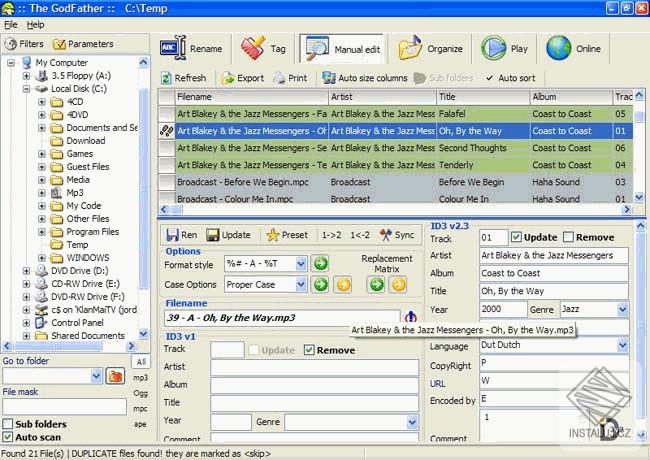Viewport: 650px width, 460px height.
Task: Open the Help menu
Action: point(36,24)
